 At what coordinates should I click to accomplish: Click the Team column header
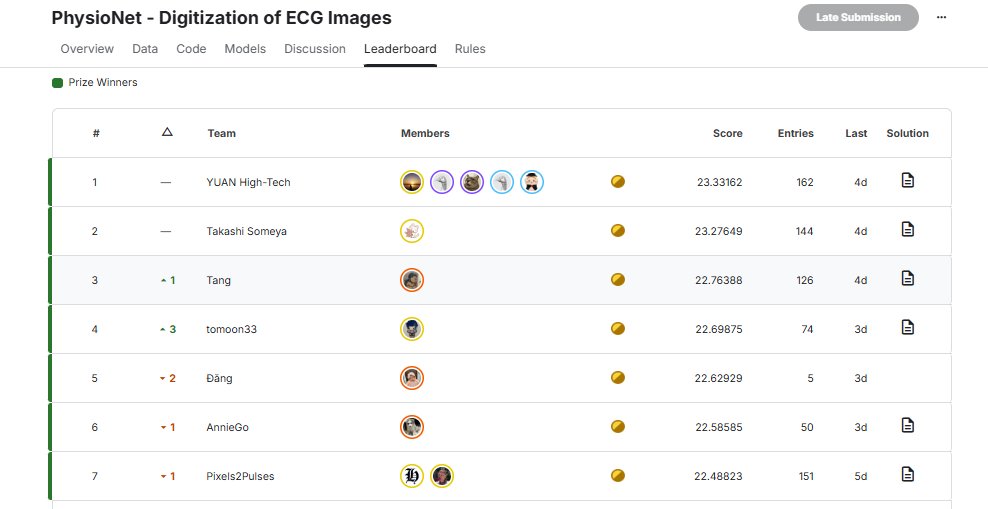(x=222, y=134)
